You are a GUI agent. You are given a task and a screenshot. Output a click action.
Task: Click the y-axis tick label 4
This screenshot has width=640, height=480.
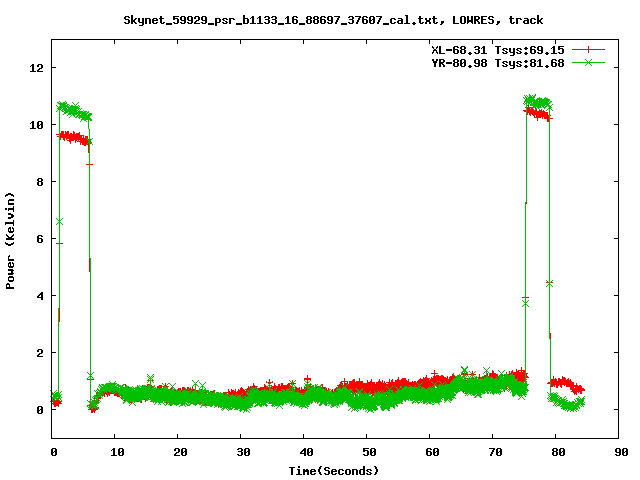40,296
